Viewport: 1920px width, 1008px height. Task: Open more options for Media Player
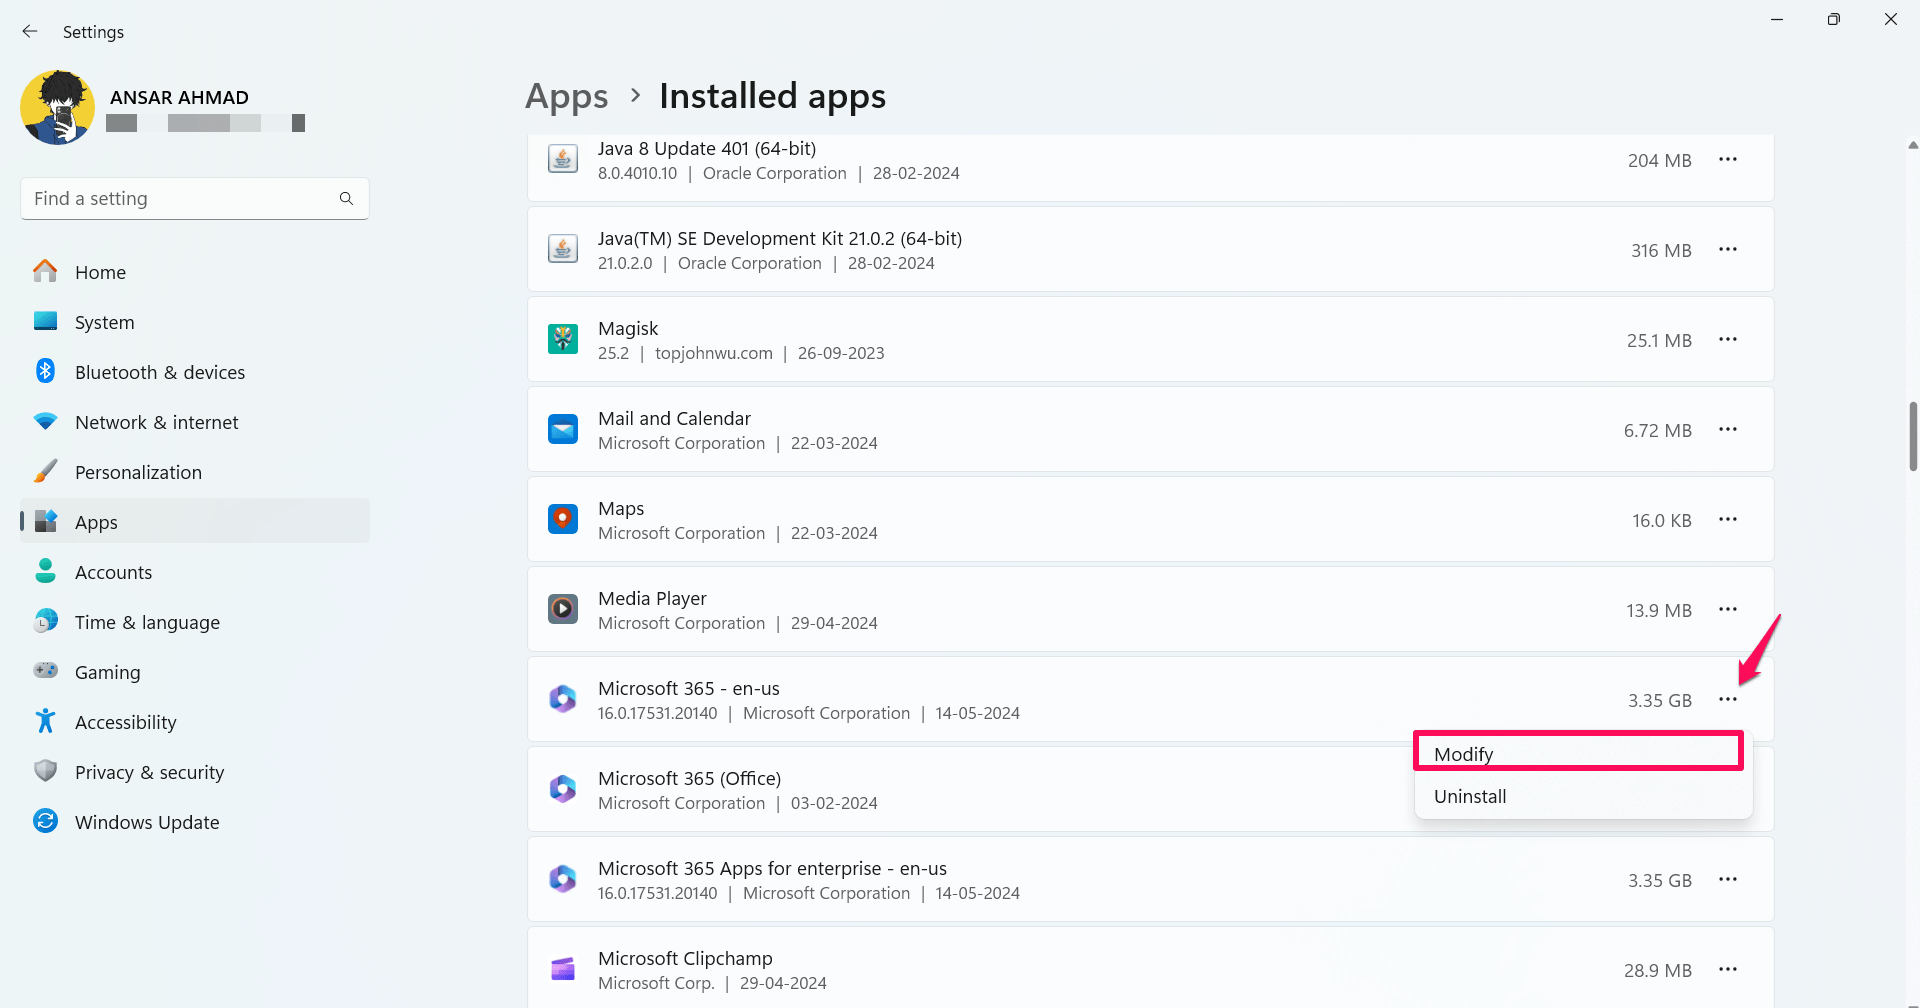click(x=1728, y=610)
